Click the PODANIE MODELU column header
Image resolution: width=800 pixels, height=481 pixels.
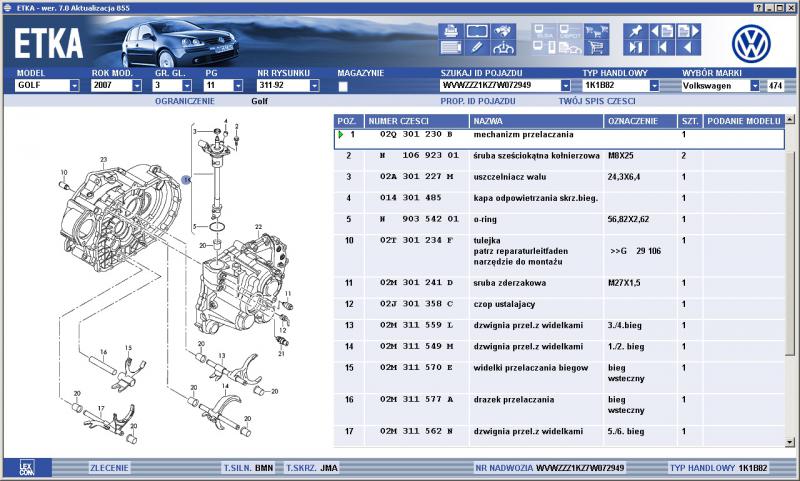[x=744, y=121]
